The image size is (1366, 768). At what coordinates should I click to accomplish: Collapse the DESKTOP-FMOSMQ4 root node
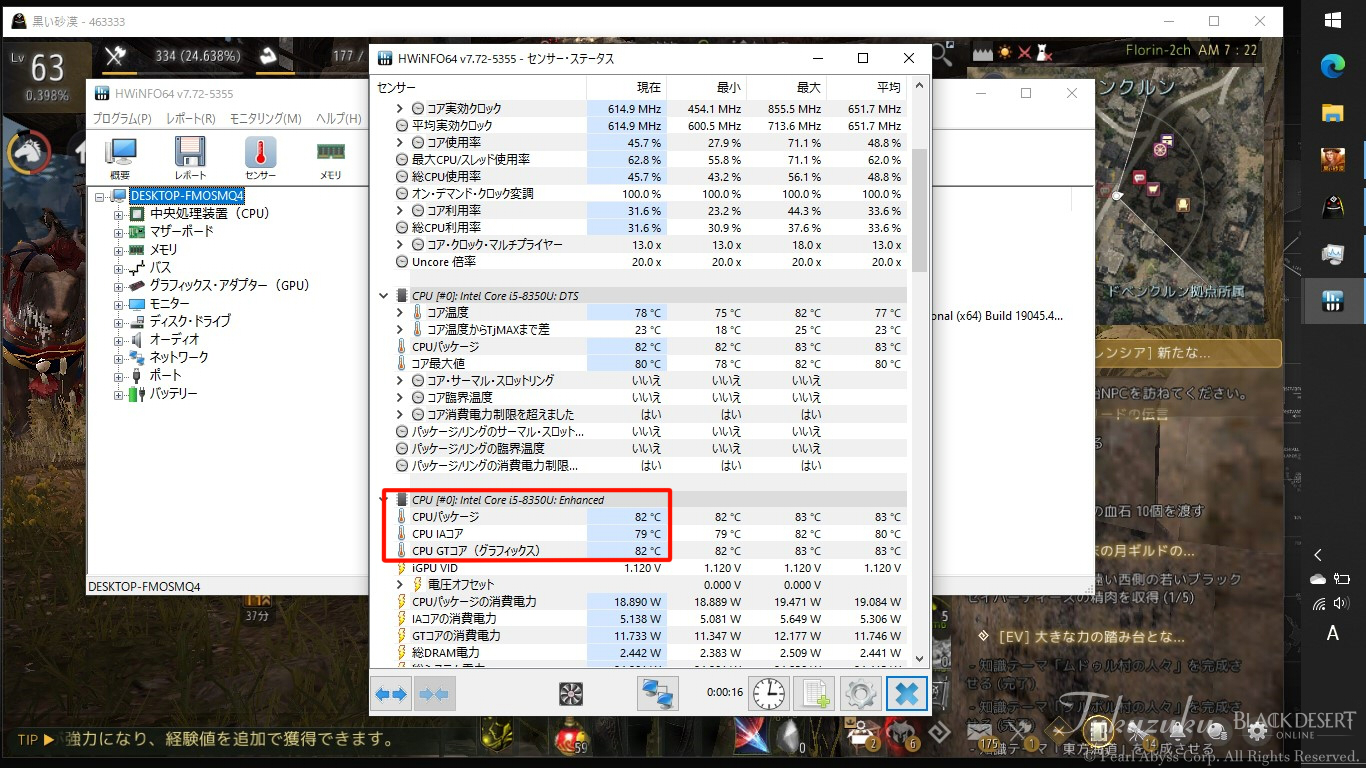100,196
